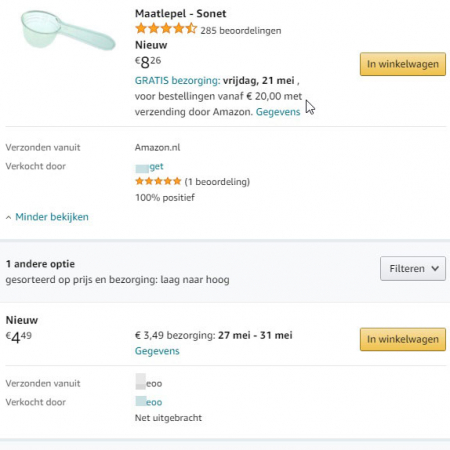Open Gegevens link under €3,49 bezorging
Screen dimensions: 450x450
tap(157, 351)
